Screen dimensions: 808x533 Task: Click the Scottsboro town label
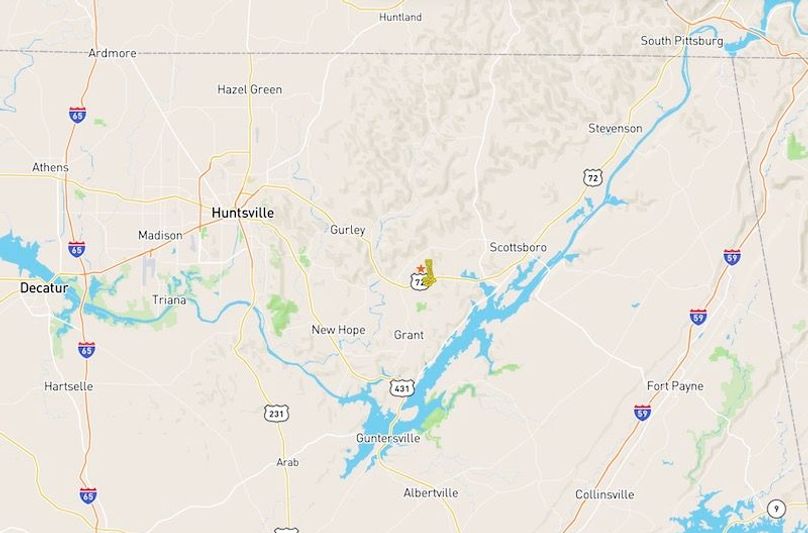[518, 247]
